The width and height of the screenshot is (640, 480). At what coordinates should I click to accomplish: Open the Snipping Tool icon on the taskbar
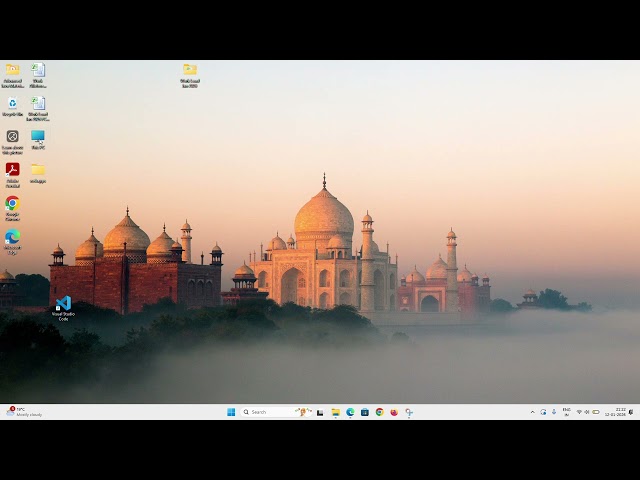pyautogui.click(x=409, y=412)
